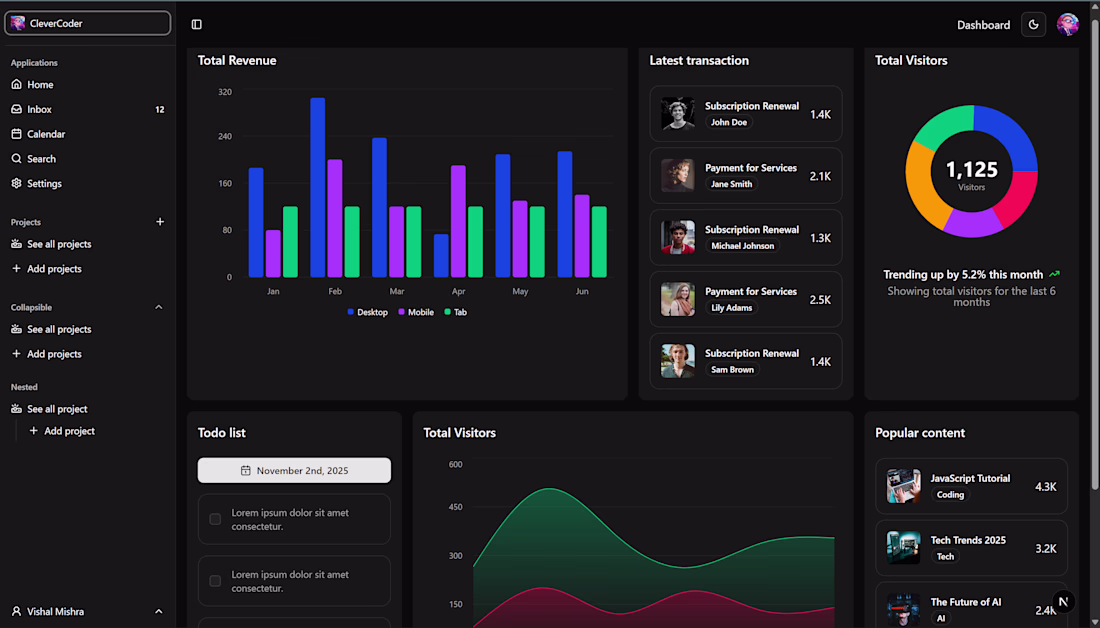
Task: Toggle the sidebar panel icon
Action: coord(196,25)
